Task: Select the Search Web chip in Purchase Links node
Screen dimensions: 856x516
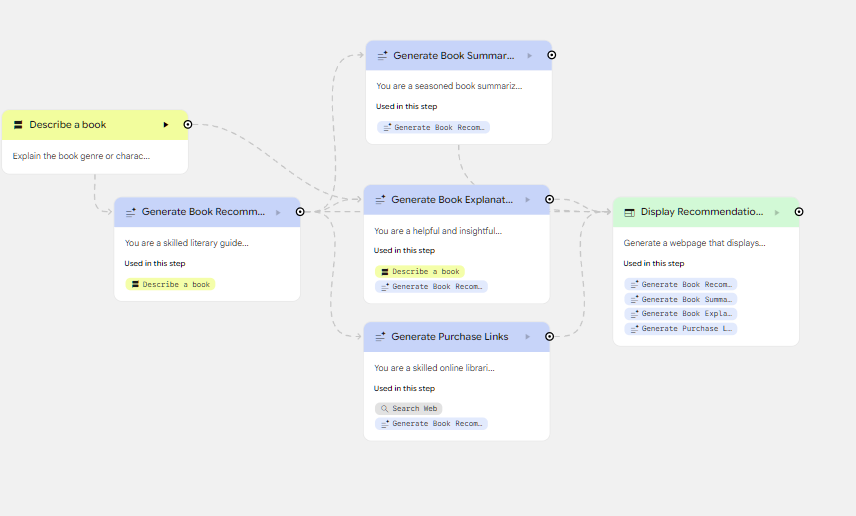Action: (x=408, y=408)
